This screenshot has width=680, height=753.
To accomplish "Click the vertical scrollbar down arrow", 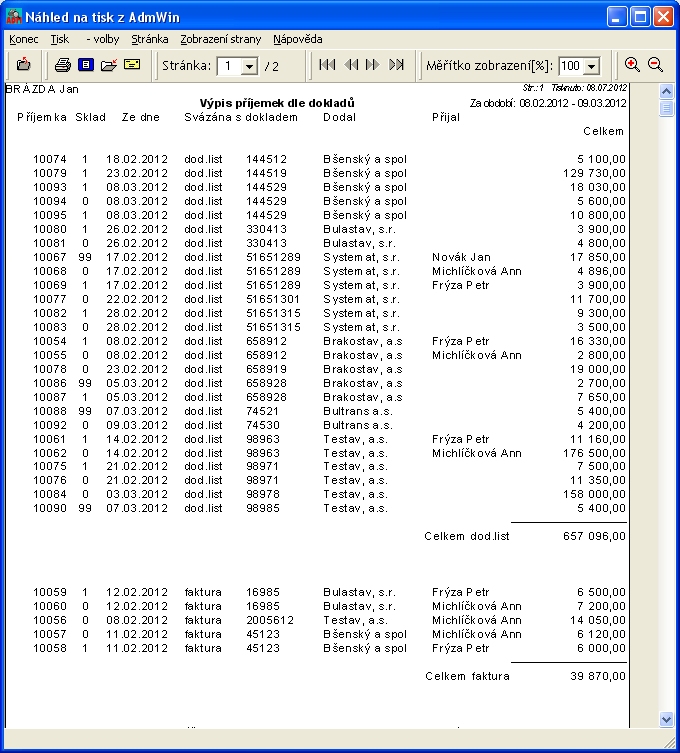I will pos(667,719).
